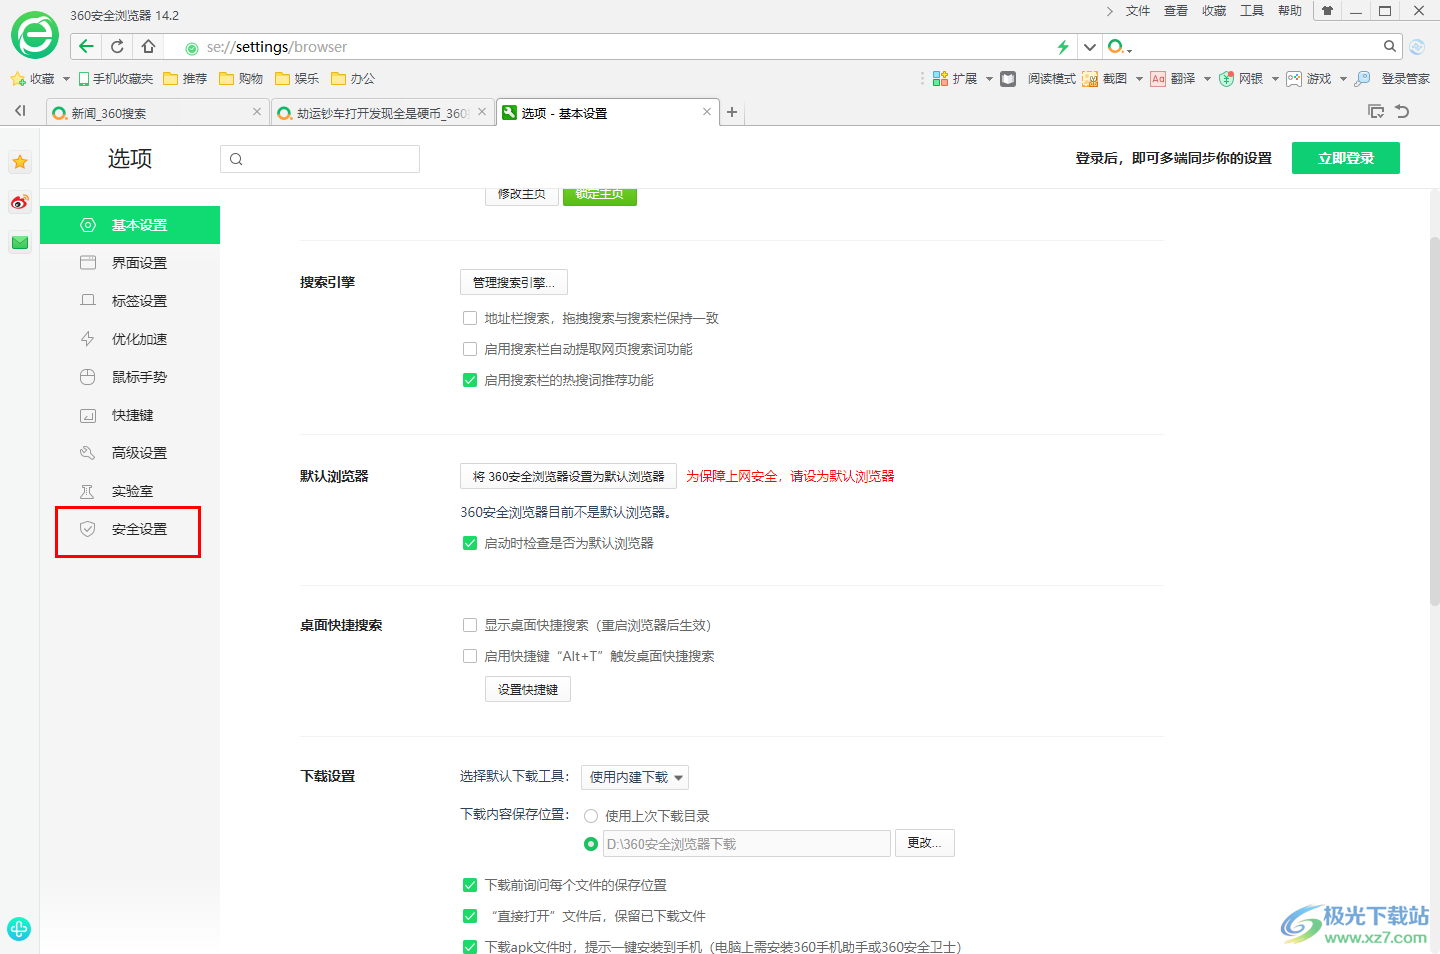Uncheck 启用搜索栏的热搜词推荐功能

pos(470,380)
